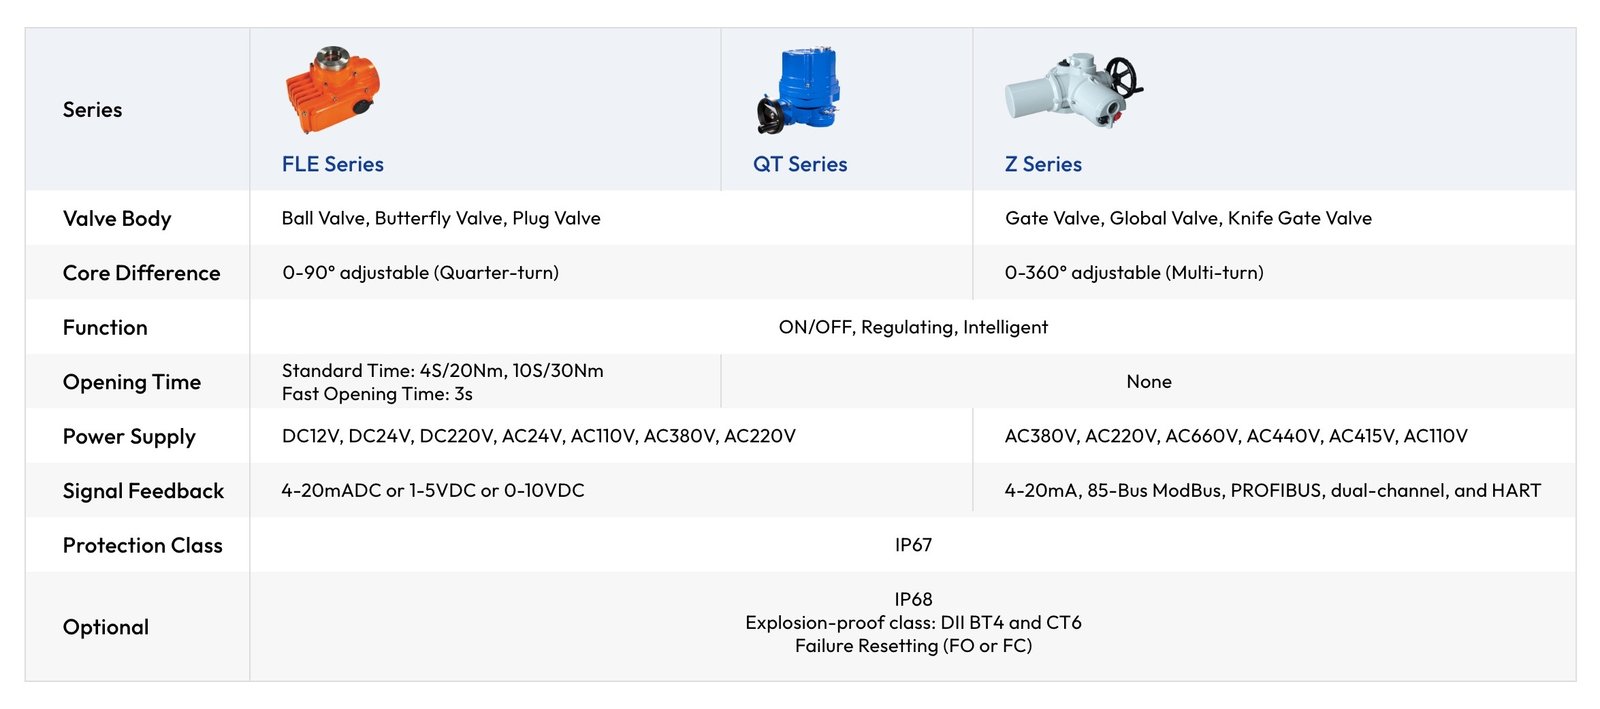Screen dimensions: 1600x709
Task: Click the Signal Feedback row label
Action: 143,491
